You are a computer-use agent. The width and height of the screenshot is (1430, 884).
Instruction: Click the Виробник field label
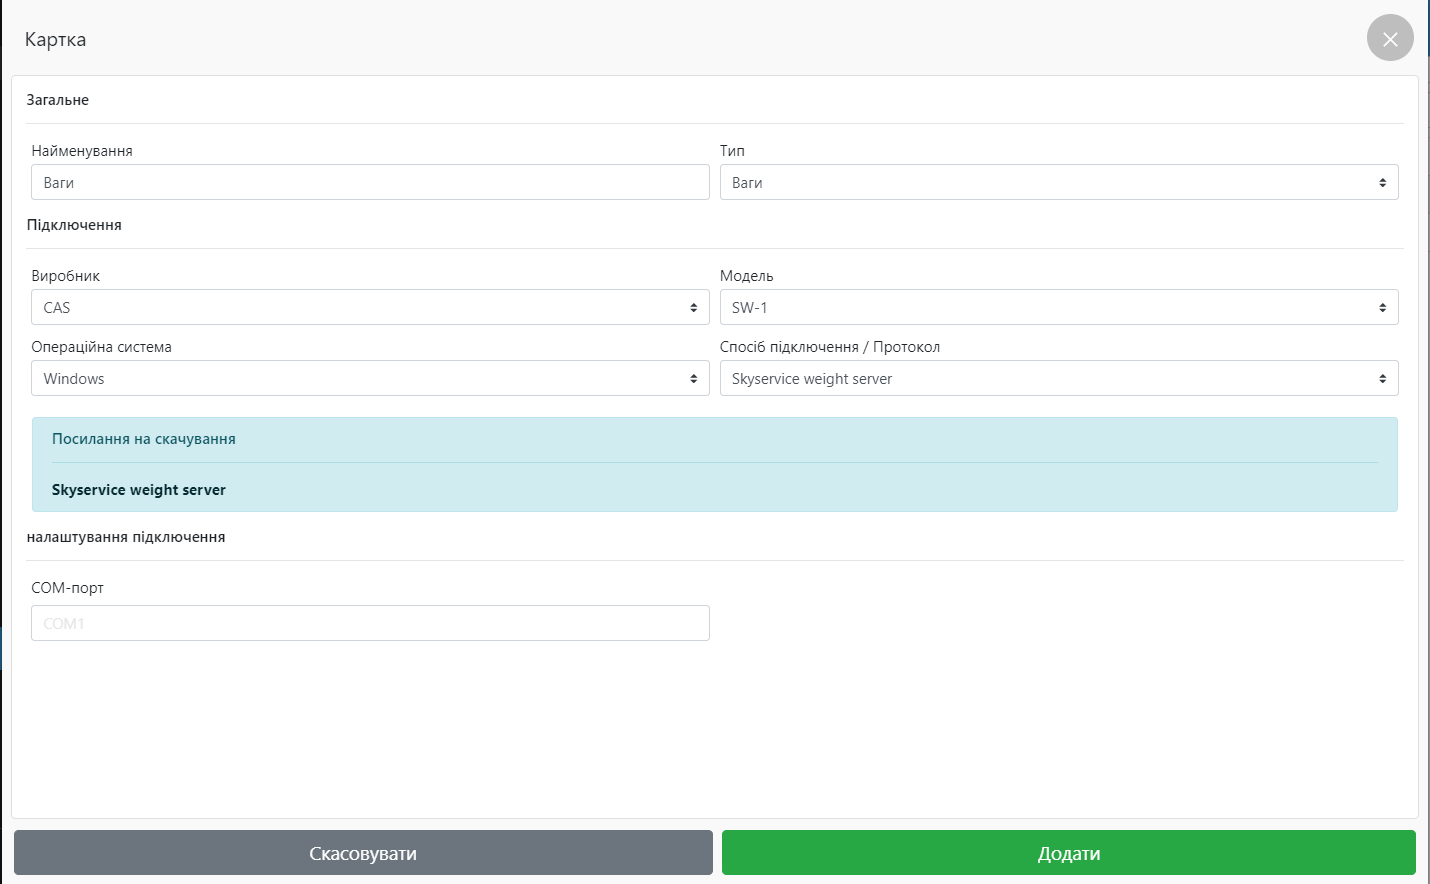point(66,276)
